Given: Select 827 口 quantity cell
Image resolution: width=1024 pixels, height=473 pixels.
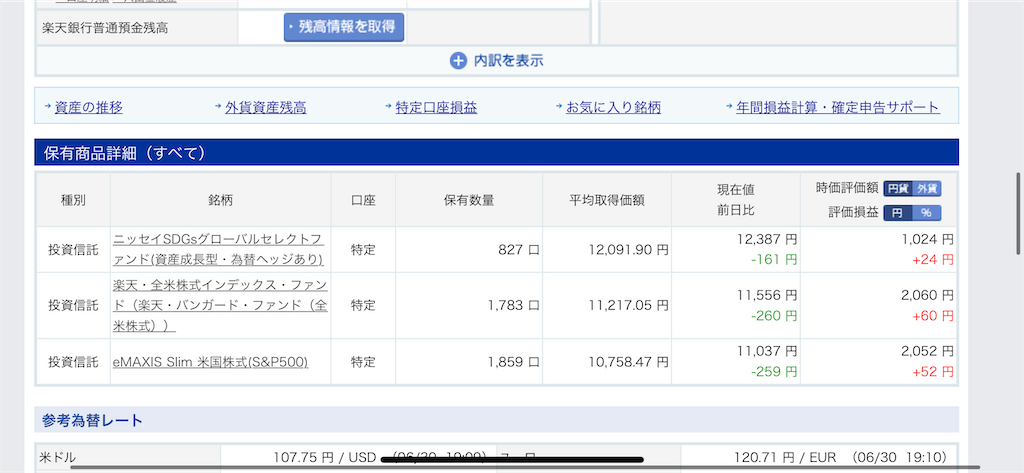Looking at the screenshot, I should pos(519,250).
